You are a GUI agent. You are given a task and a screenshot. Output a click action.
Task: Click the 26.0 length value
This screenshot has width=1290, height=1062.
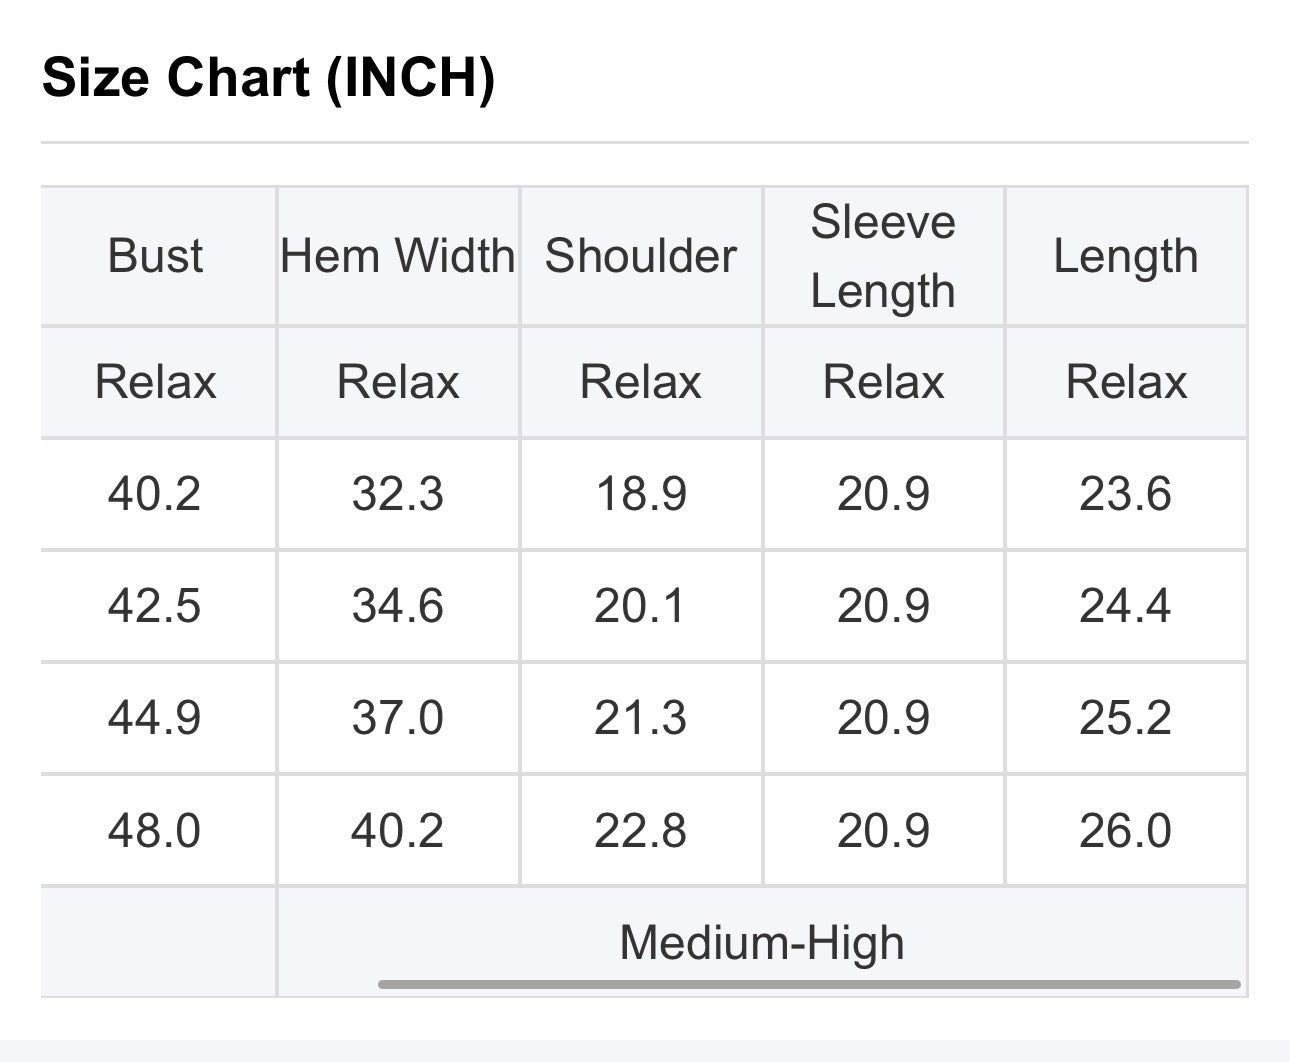pyautogui.click(x=1125, y=831)
